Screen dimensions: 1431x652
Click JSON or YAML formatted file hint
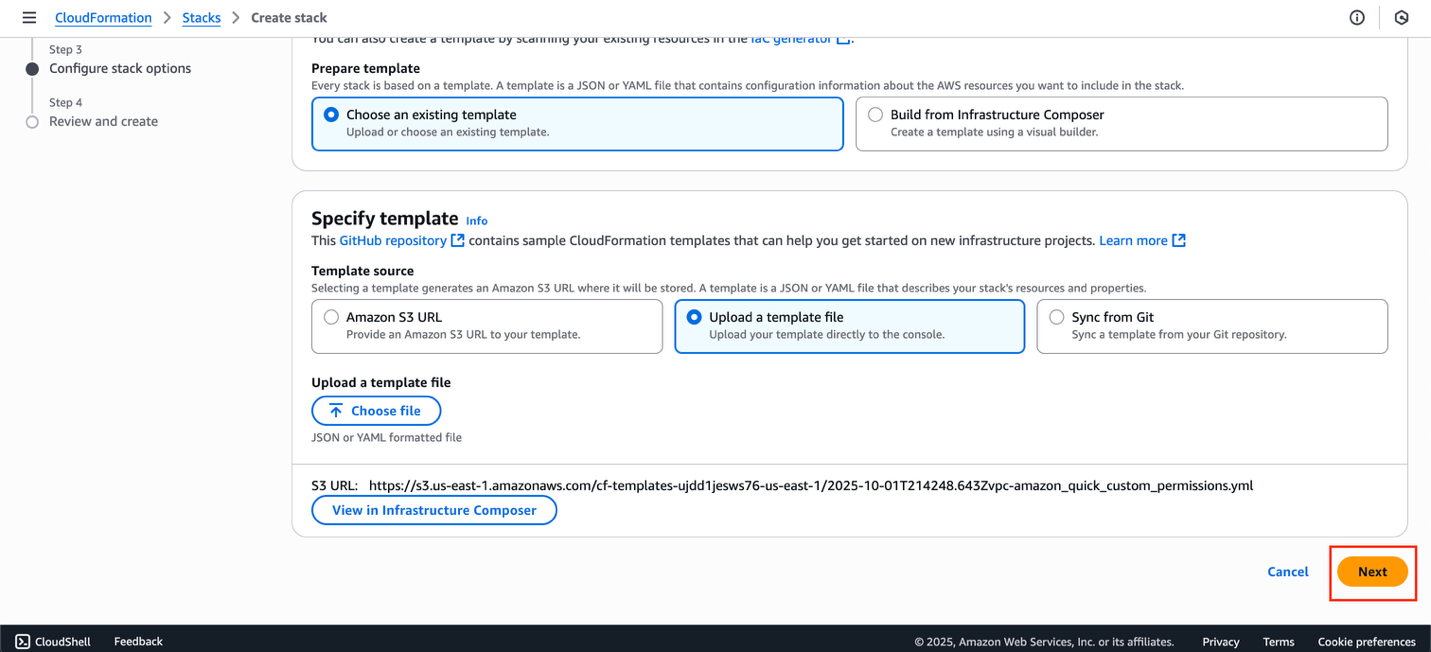386,438
